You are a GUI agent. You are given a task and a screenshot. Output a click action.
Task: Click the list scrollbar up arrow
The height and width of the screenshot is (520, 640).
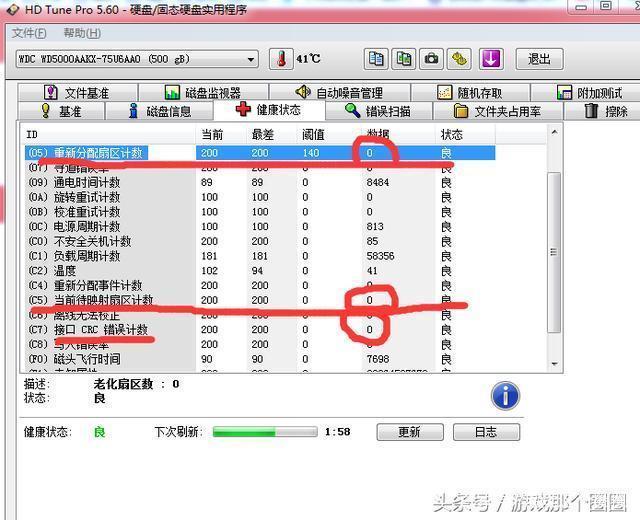pyautogui.click(x=554, y=132)
